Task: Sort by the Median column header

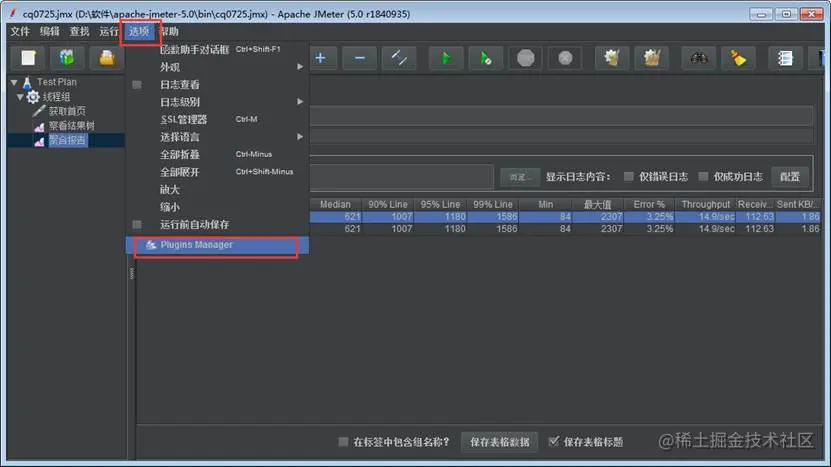Action: pyautogui.click(x=335, y=205)
